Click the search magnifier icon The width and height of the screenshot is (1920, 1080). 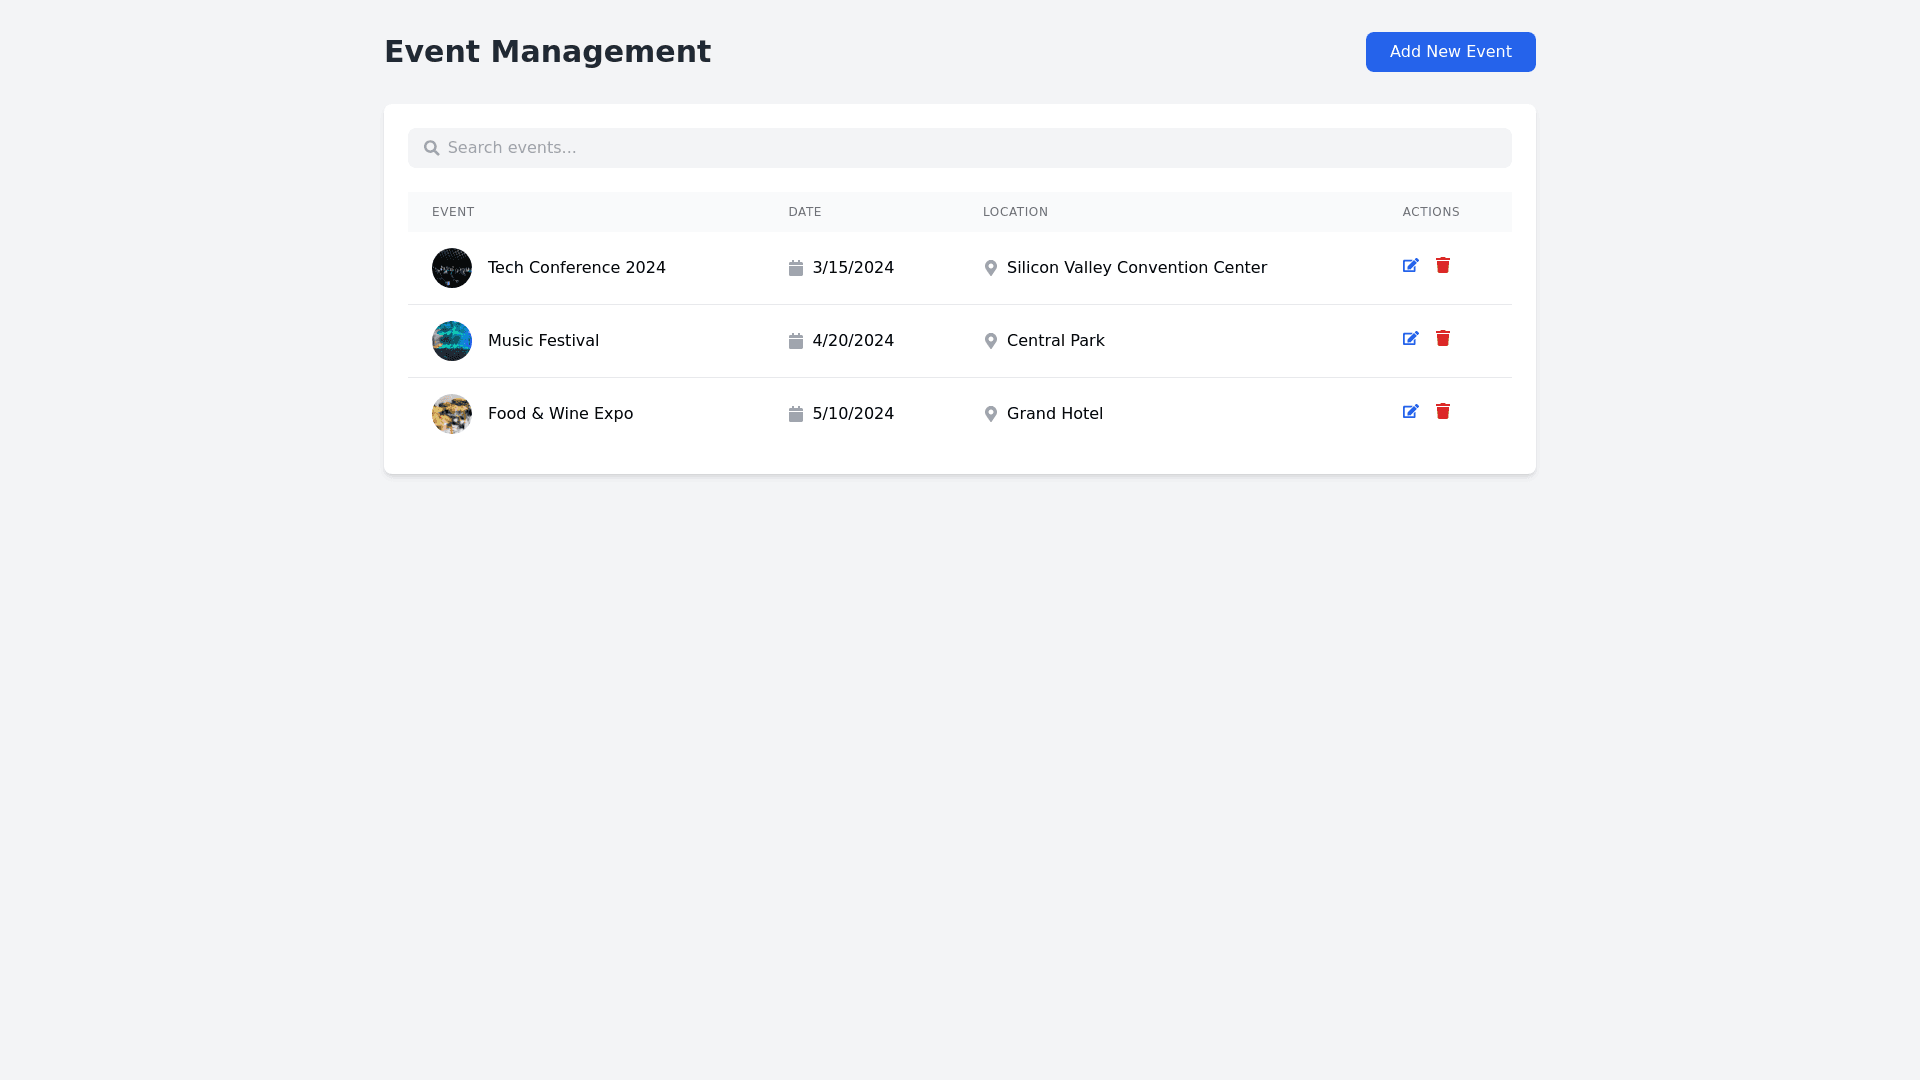pos(431,148)
